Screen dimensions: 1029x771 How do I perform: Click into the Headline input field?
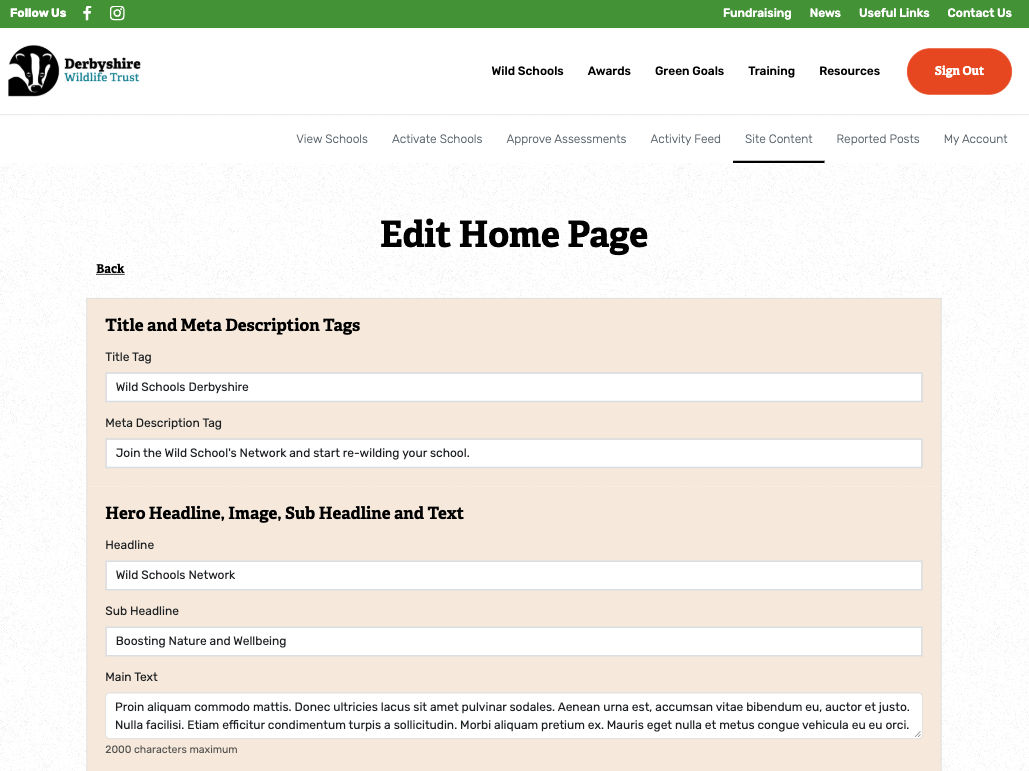click(514, 575)
